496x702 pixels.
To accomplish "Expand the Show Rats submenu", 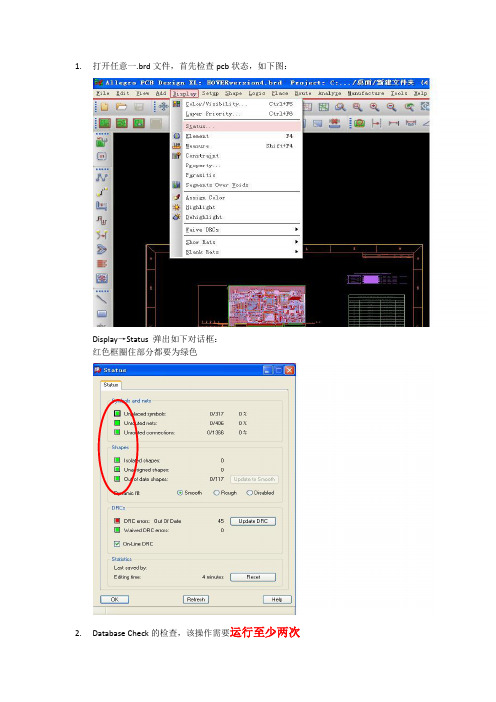I will pyautogui.click(x=242, y=242).
